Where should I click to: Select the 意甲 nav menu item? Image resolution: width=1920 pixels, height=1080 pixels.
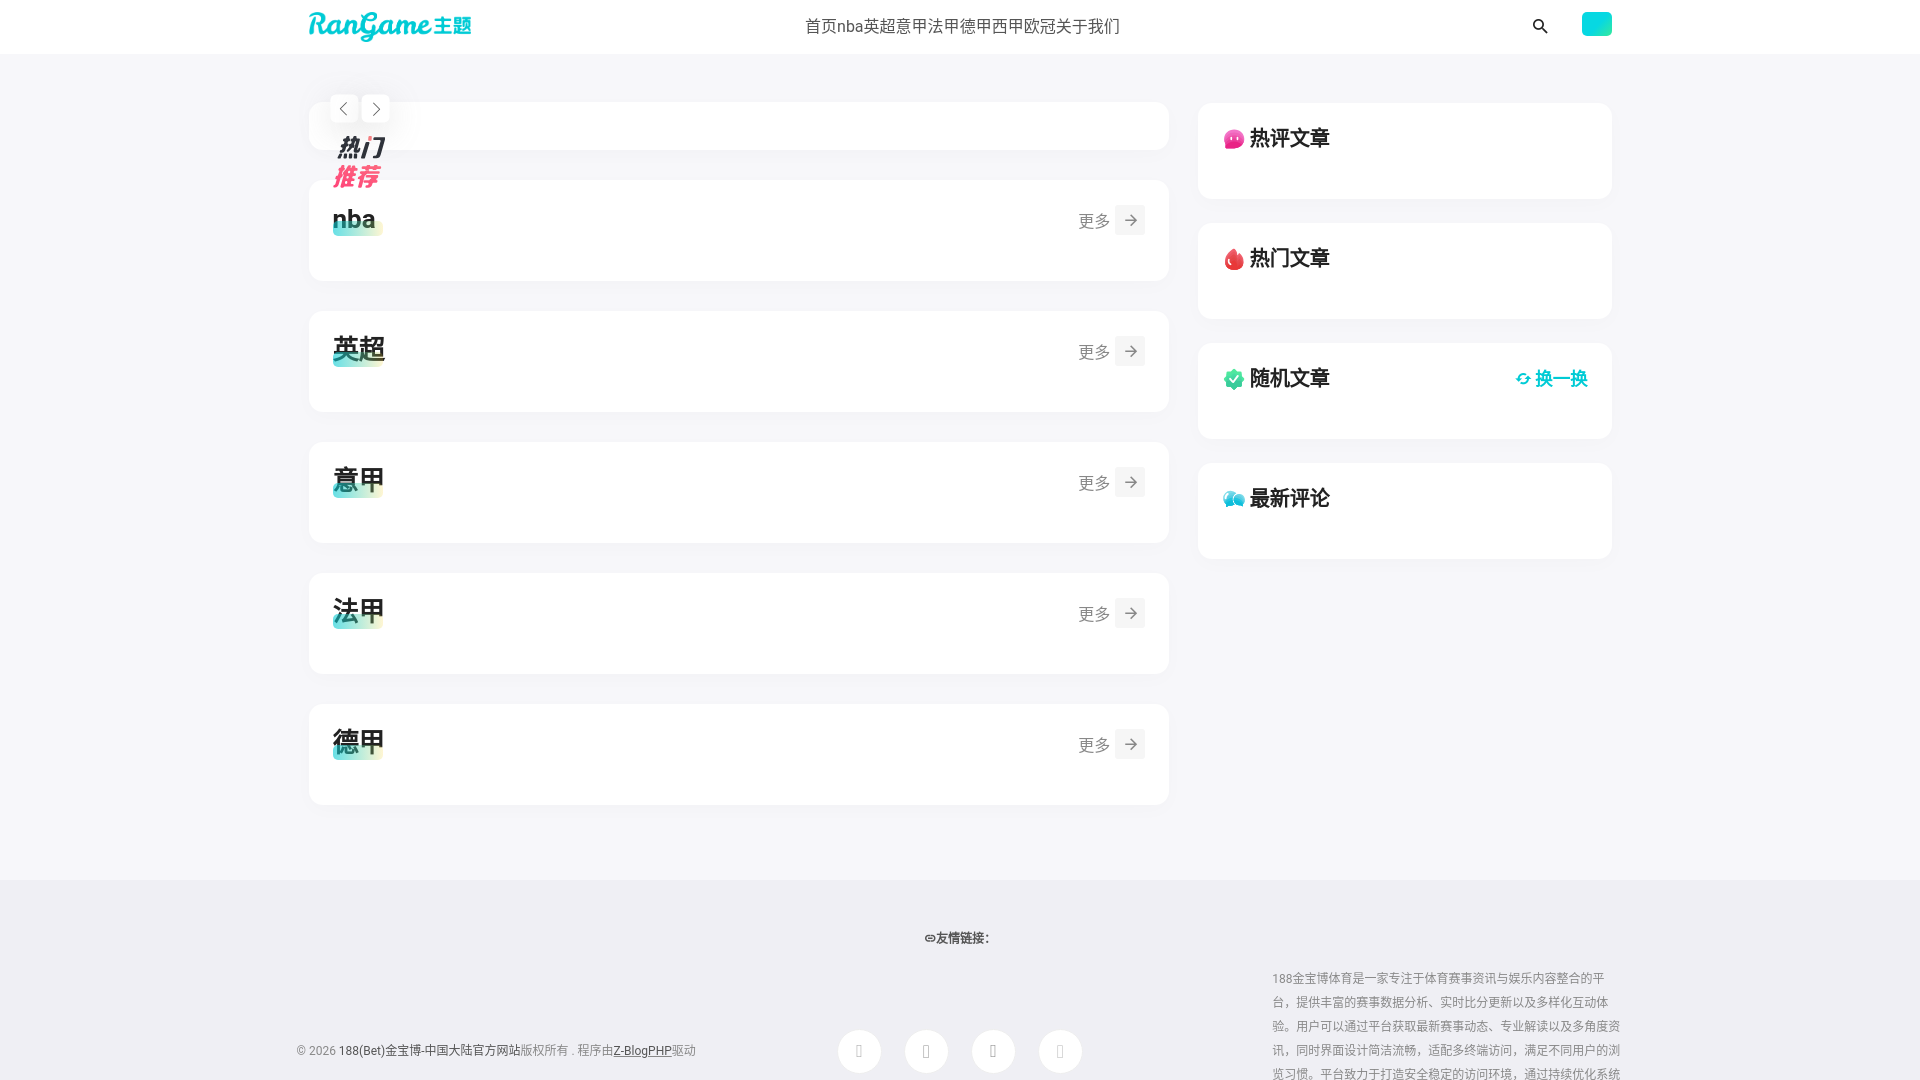(912, 27)
